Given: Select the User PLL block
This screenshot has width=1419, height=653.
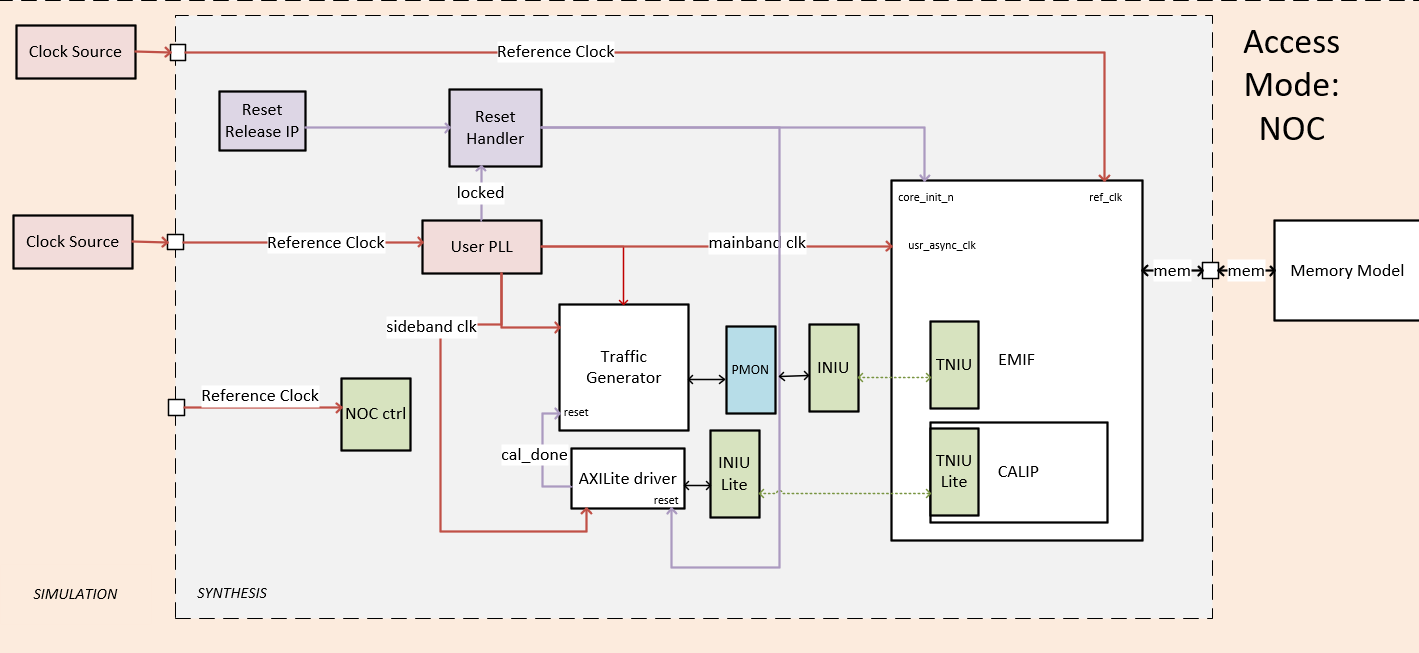Looking at the screenshot, I should tap(481, 245).
